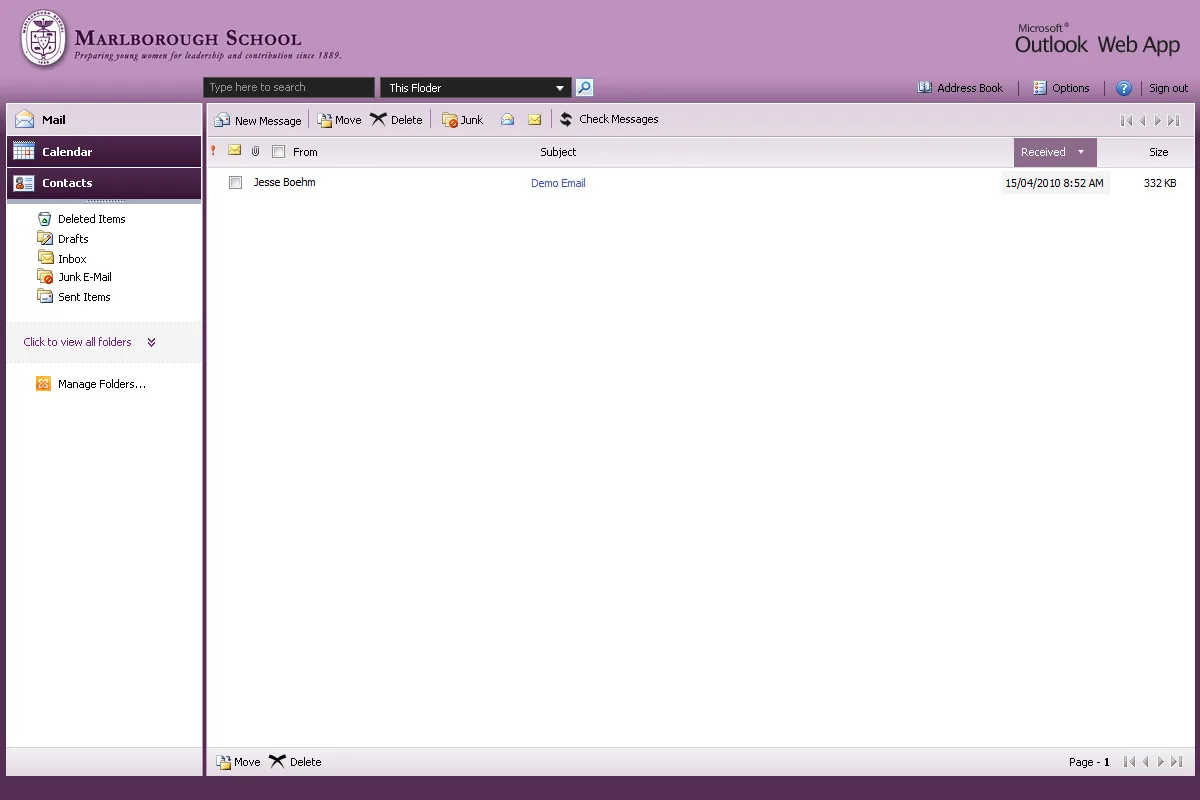
Task: Open Manage Folders...
Action: pyautogui.click(x=91, y=384)
